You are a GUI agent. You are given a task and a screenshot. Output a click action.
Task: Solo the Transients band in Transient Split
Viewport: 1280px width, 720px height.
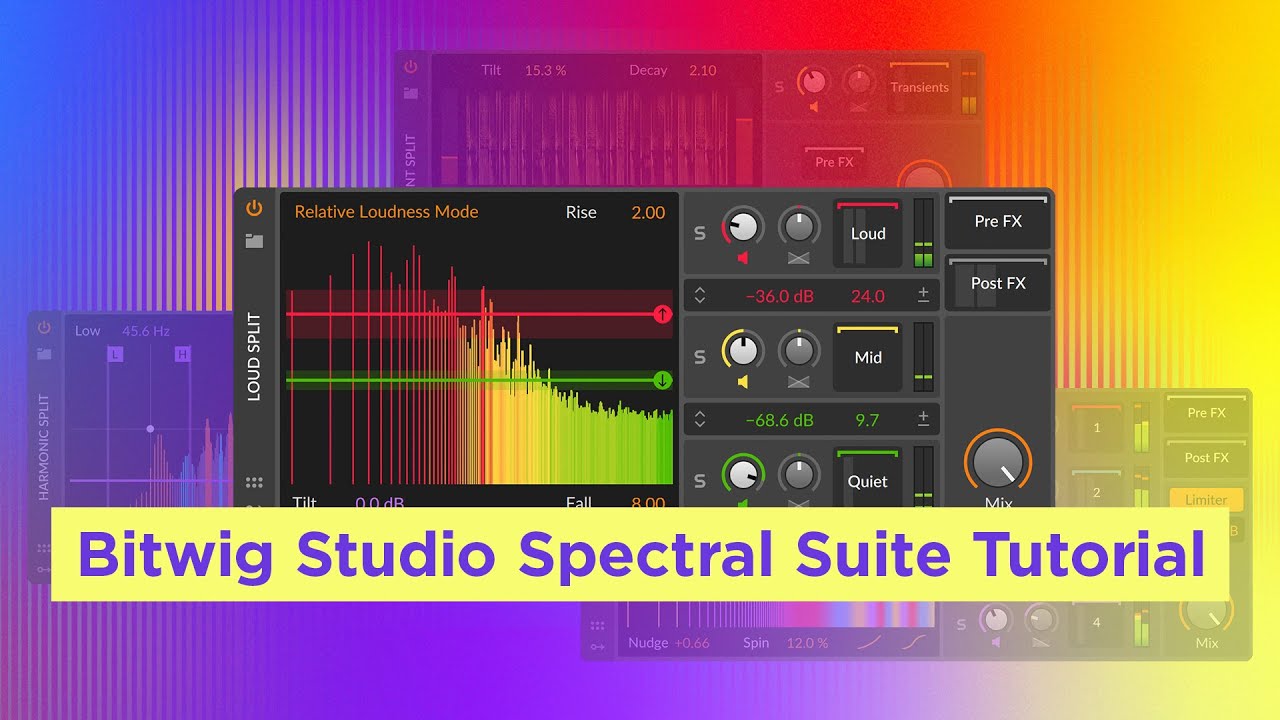(780, 87)
